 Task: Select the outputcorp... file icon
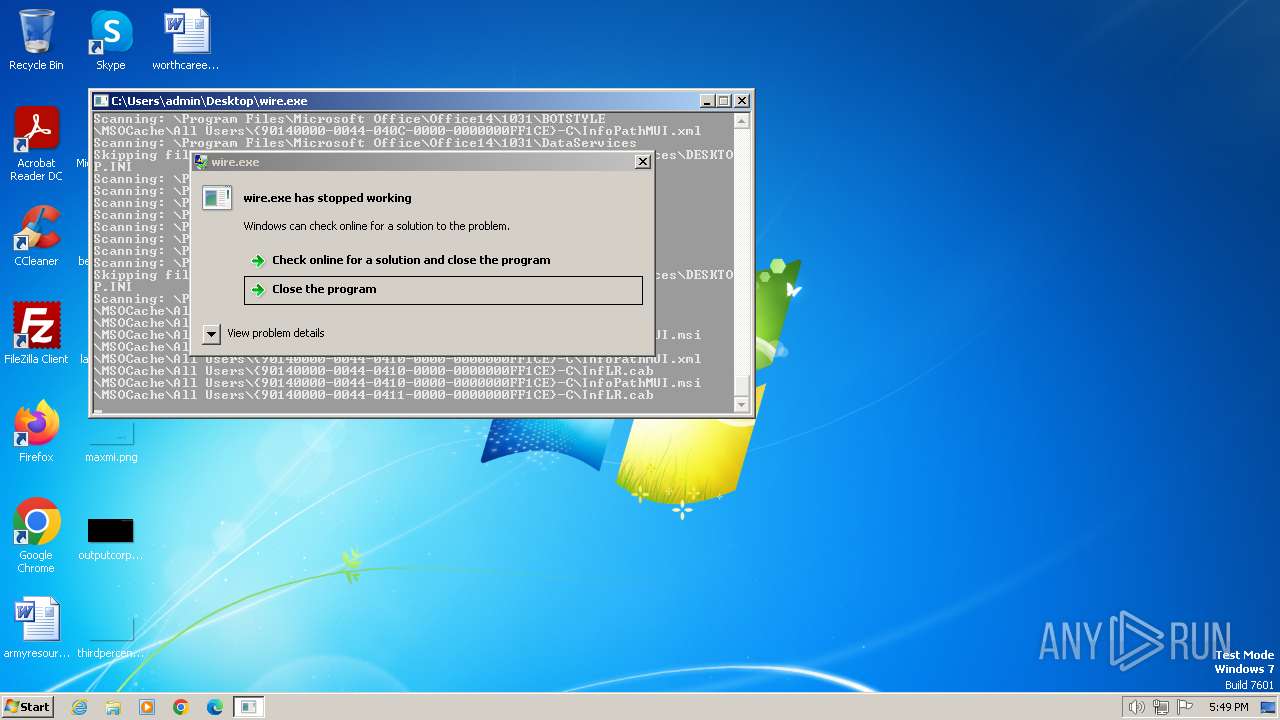tap(111, 538)
